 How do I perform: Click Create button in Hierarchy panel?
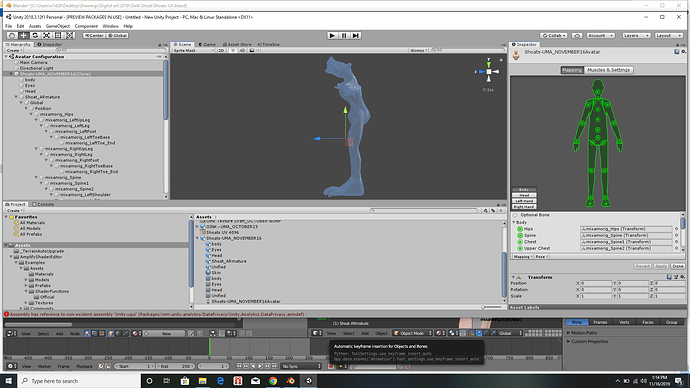pos(14,51)
